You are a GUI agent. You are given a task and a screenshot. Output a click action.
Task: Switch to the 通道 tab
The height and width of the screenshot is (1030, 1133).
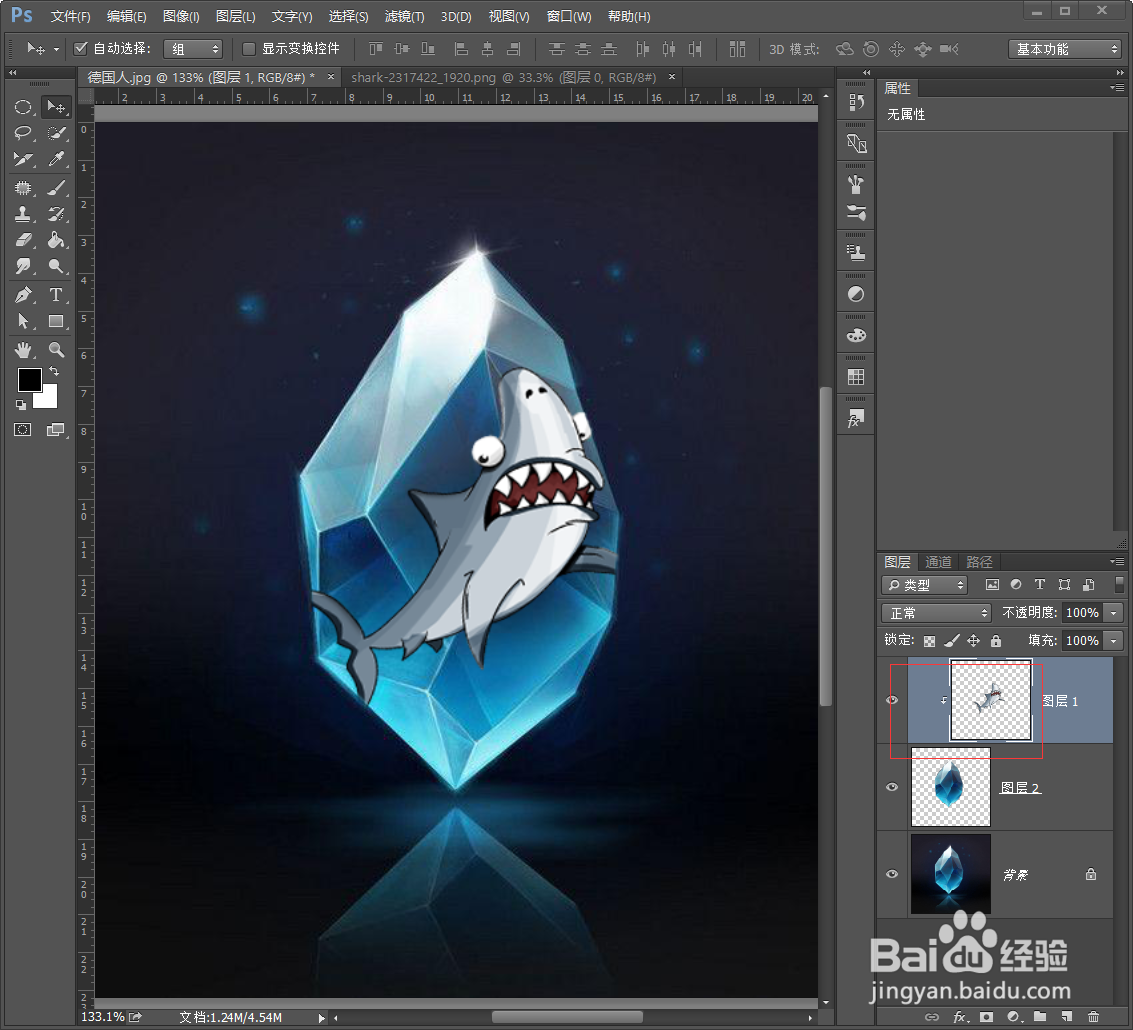tap(938, 562)
